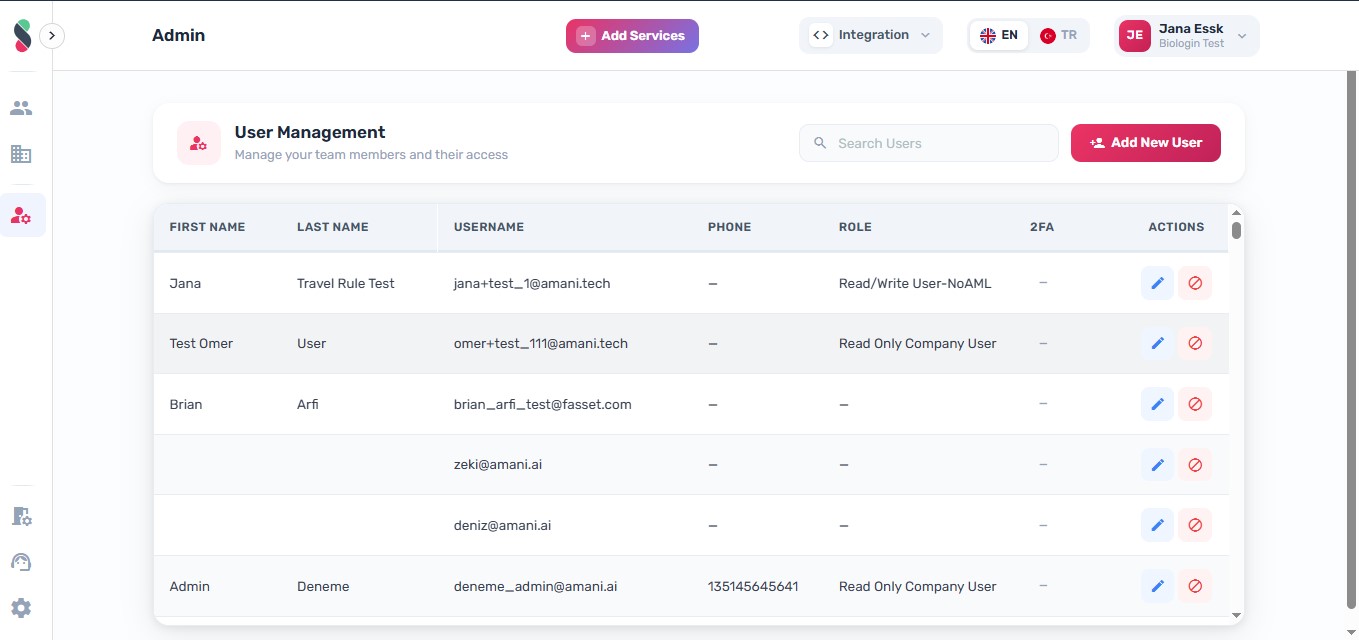Click the PHONE column header
The width and height of the screenshot is (1359, 640).
coord(729,227)
